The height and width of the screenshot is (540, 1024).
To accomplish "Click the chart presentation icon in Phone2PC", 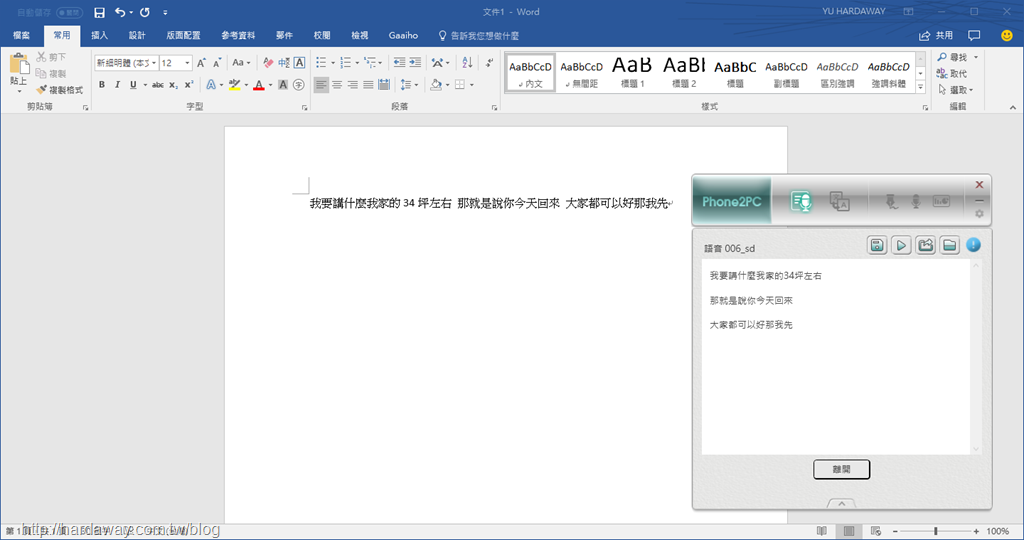I will coord(941,202).
